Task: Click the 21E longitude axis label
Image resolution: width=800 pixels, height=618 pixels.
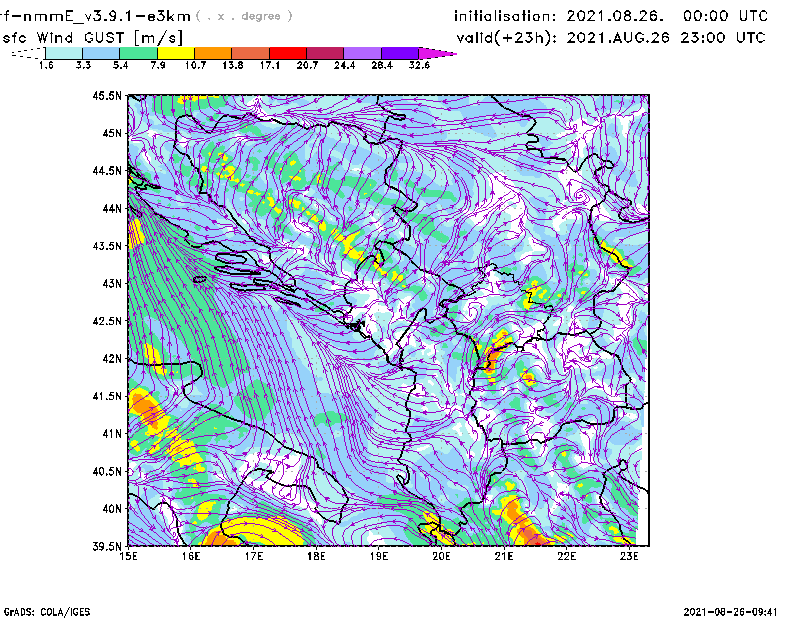Action: [504, 556]
